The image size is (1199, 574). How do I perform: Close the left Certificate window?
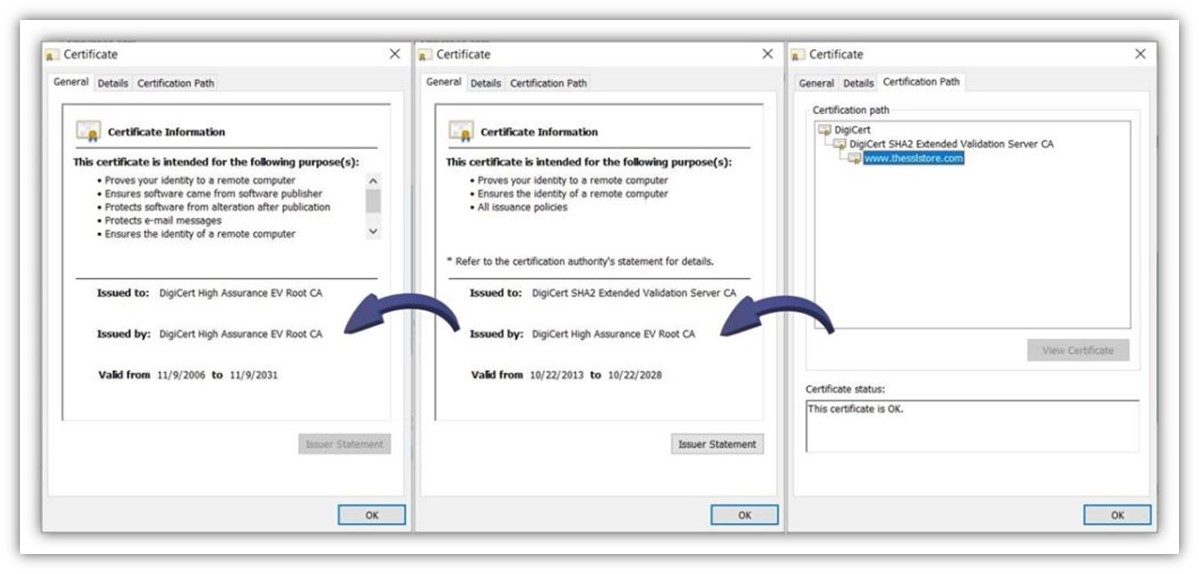(x=395, y=54)
